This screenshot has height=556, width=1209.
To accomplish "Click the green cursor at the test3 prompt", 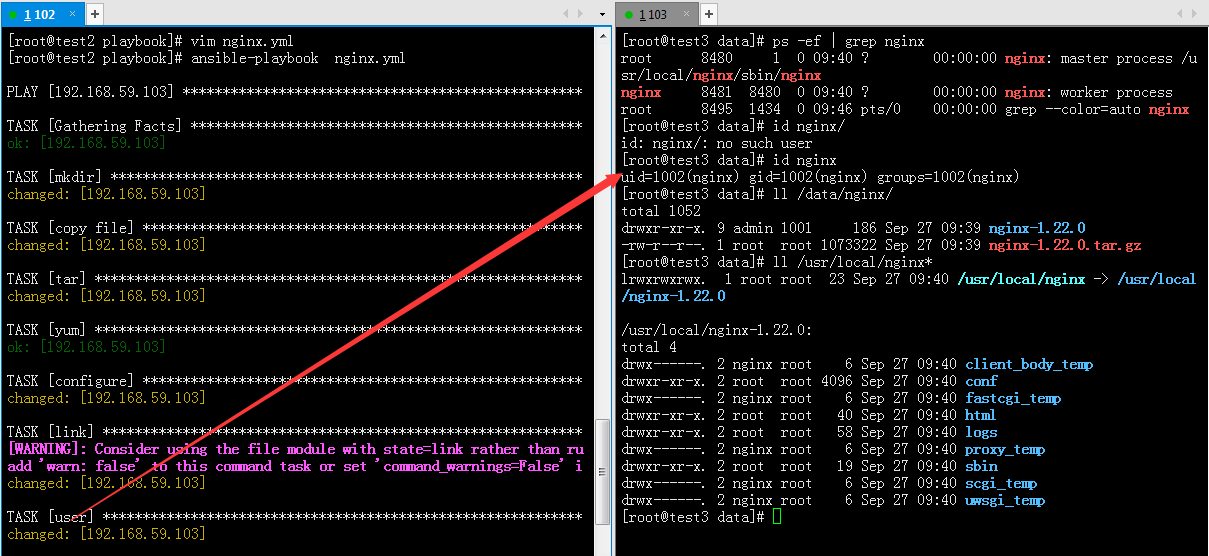I will pos(777,517).
